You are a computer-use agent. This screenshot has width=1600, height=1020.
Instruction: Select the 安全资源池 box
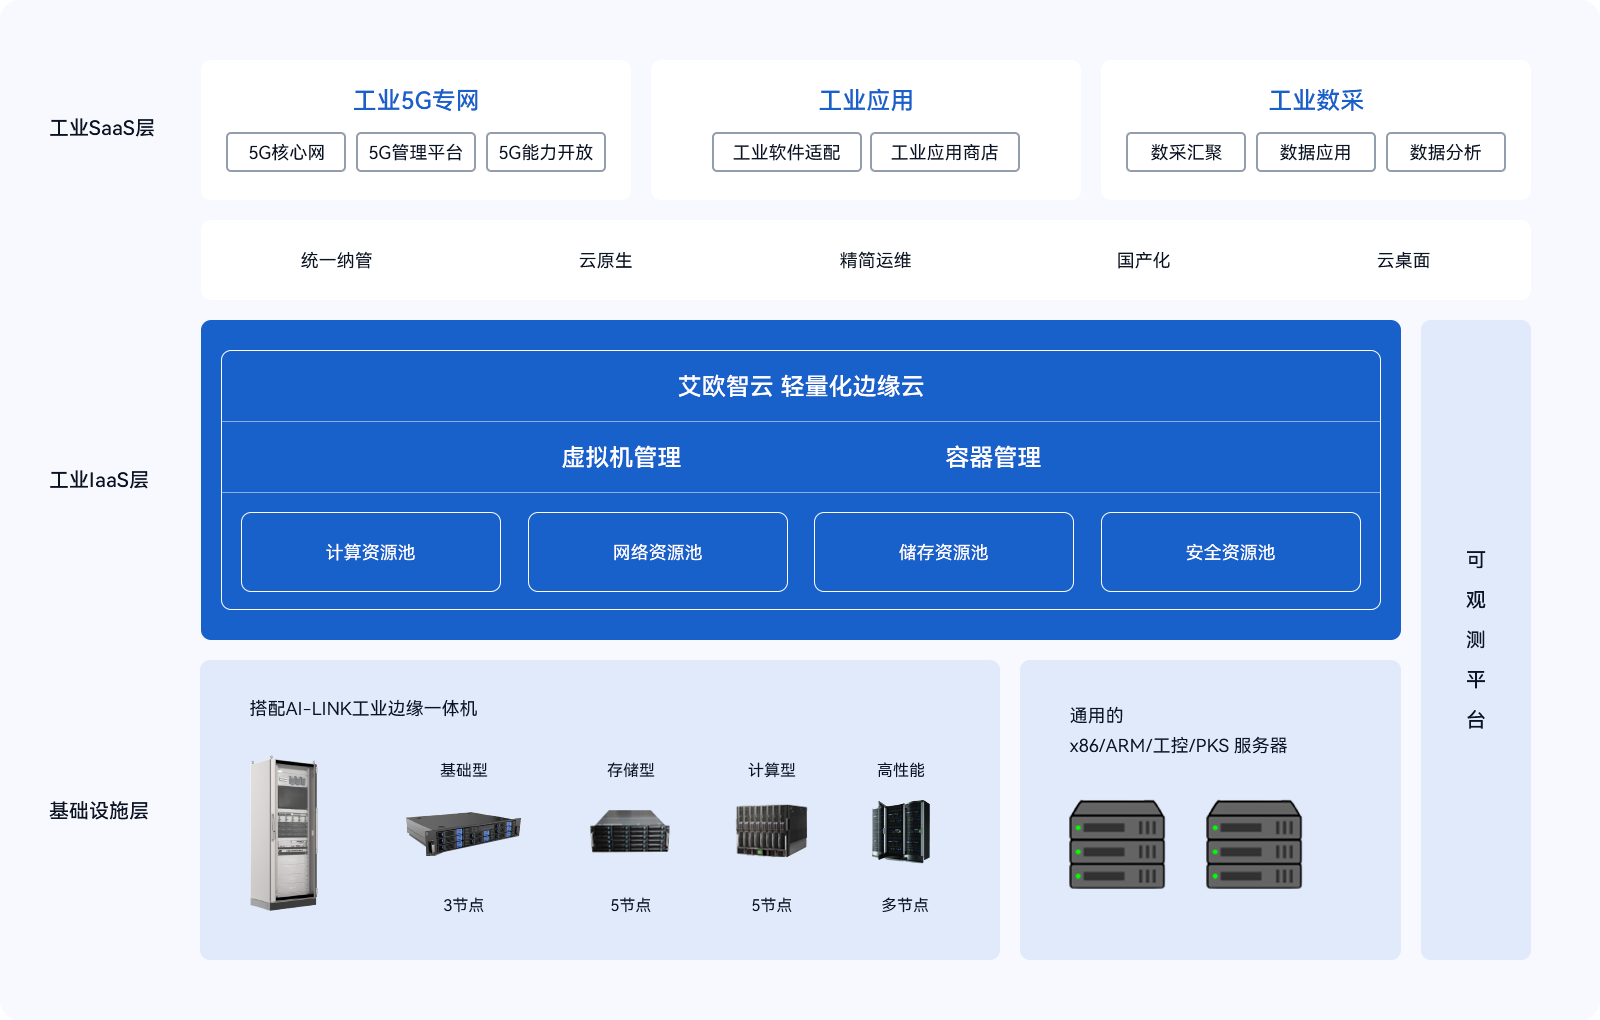coord(1231,552)
